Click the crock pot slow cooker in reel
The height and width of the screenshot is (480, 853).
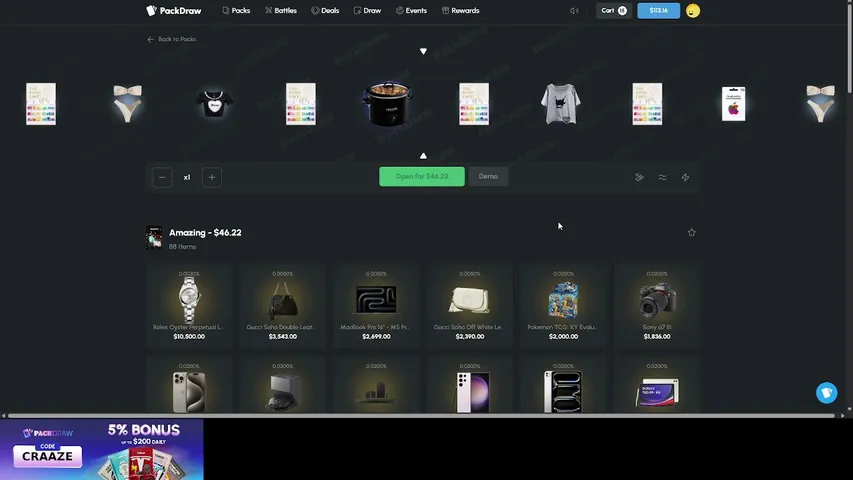pyautogui.click(x=387, y=103)
